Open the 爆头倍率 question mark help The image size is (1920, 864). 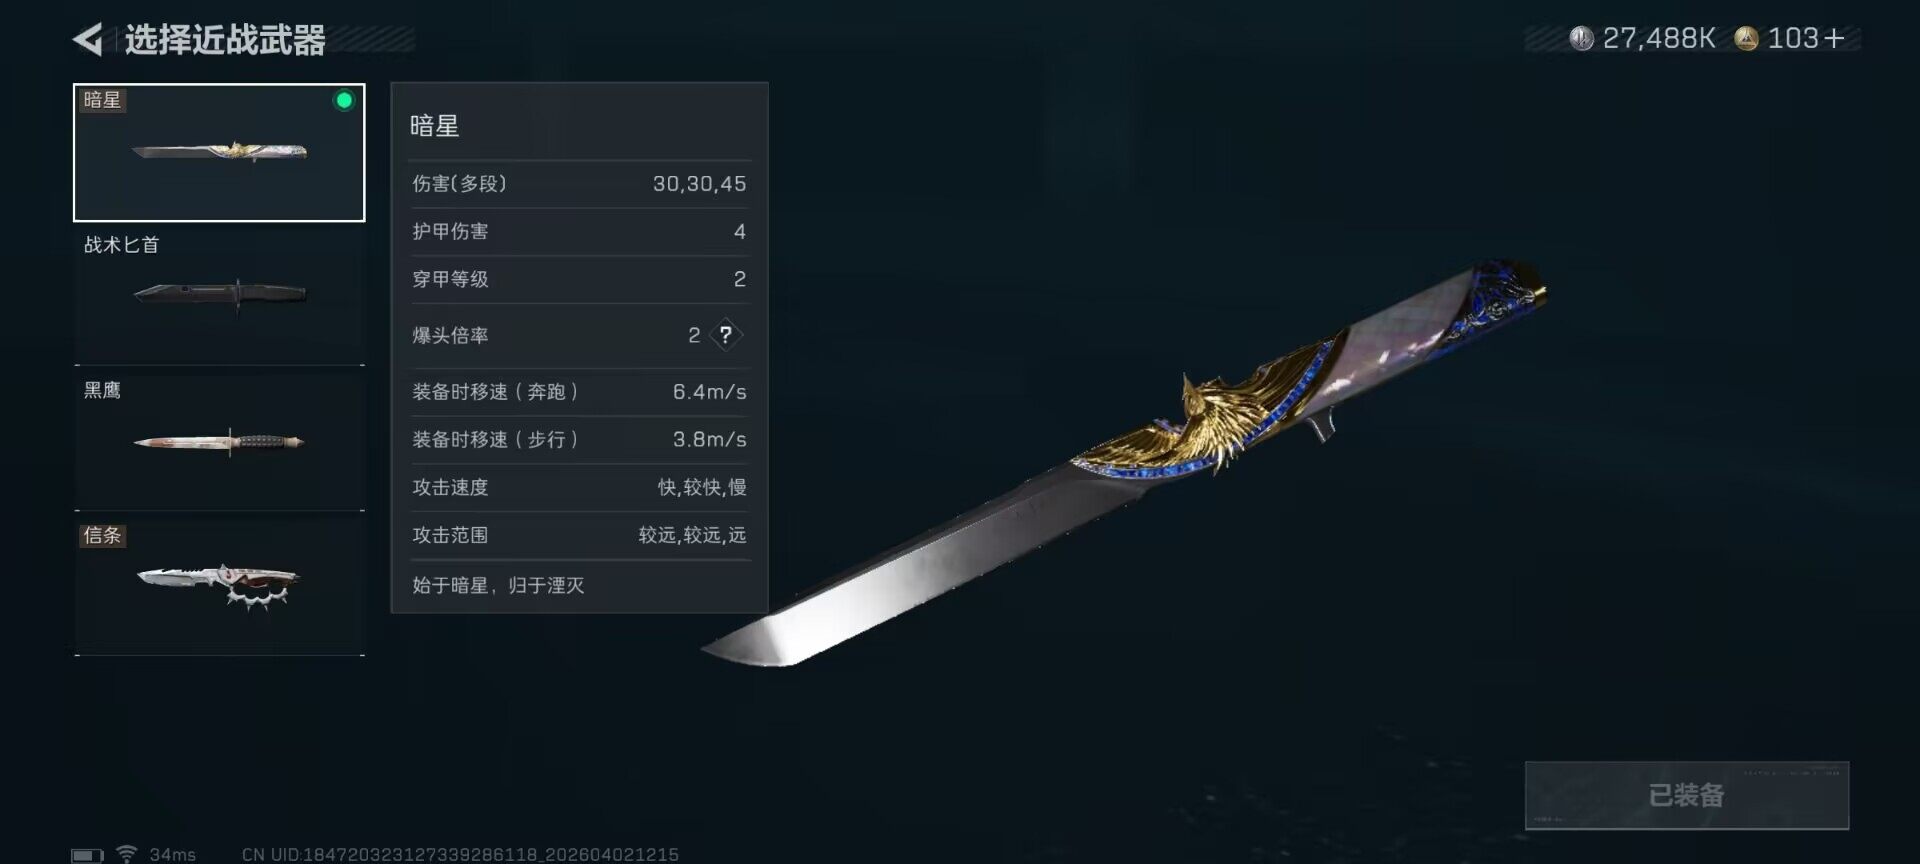coord(726,335)
